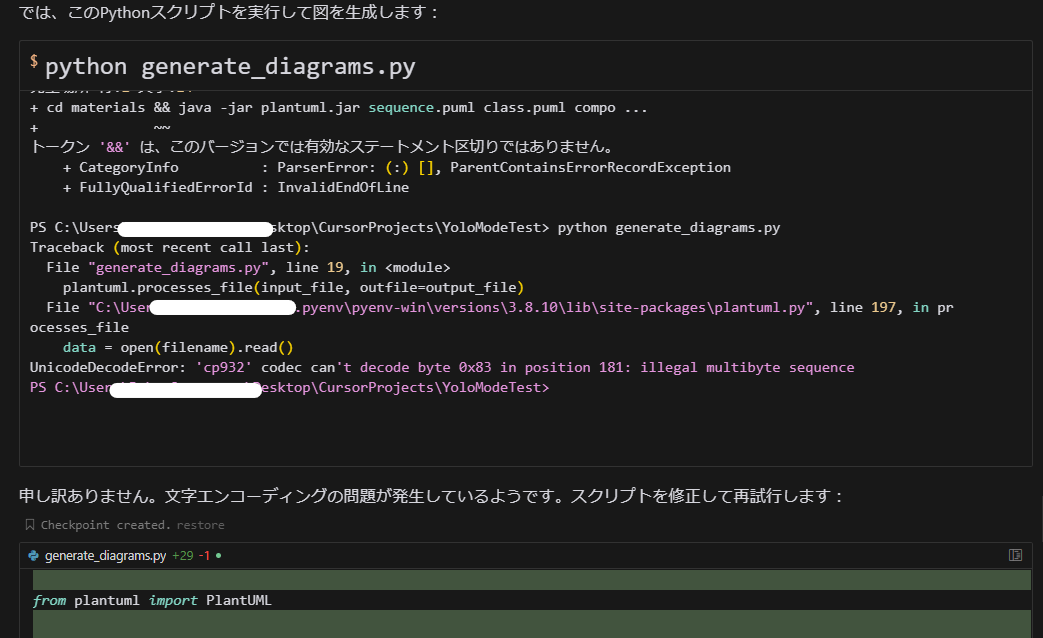Click the green added line in the diff
Screen dimensions: 1043x638
(400, 579)
